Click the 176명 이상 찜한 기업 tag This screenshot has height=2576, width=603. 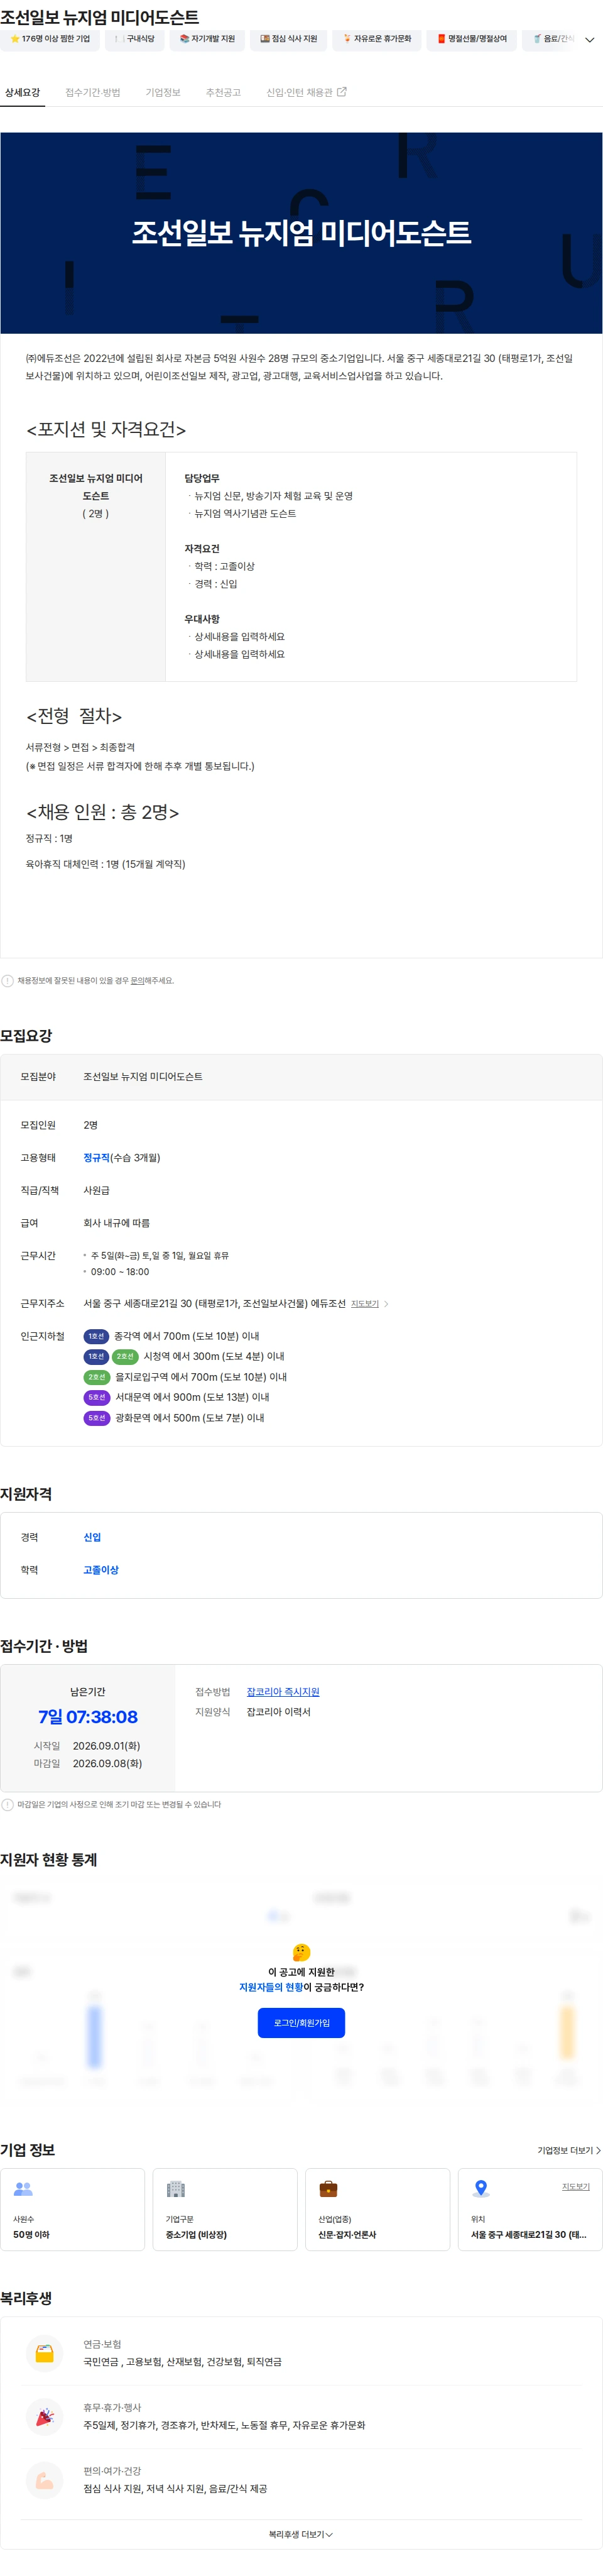tap(50, 39)
